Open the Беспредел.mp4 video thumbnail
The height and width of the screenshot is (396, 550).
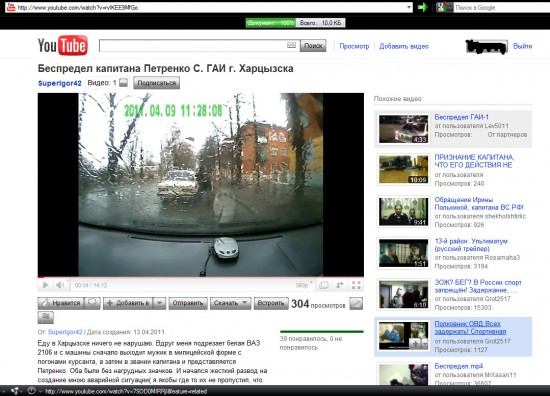click(x=403, y=374)
